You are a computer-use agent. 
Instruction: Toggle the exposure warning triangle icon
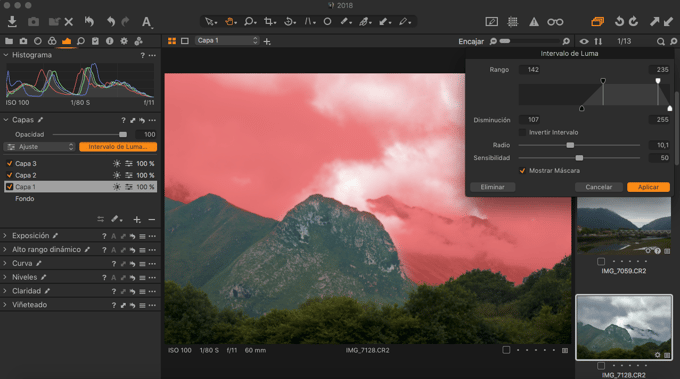click(533, 22)
